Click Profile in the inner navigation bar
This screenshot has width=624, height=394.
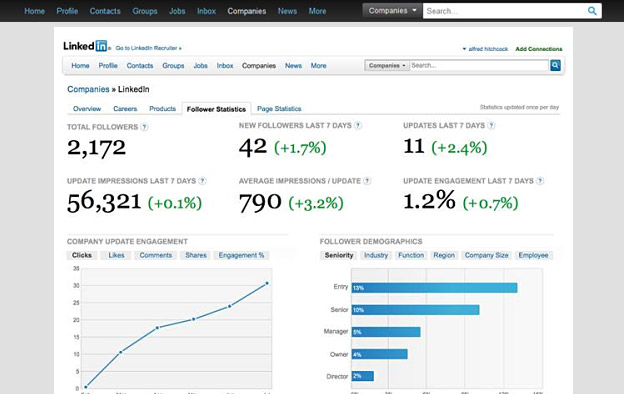pyautogui.click(x=108, y=66)
